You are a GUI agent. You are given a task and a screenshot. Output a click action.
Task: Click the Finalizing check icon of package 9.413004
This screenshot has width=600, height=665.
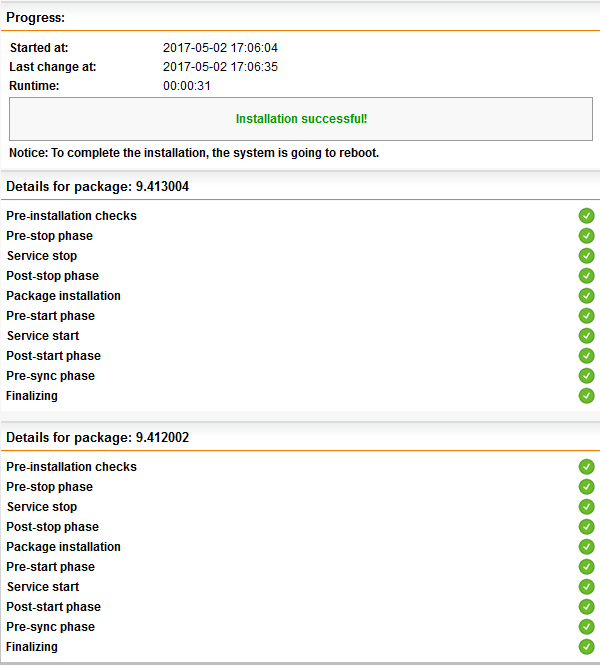[x=586, y=396]
